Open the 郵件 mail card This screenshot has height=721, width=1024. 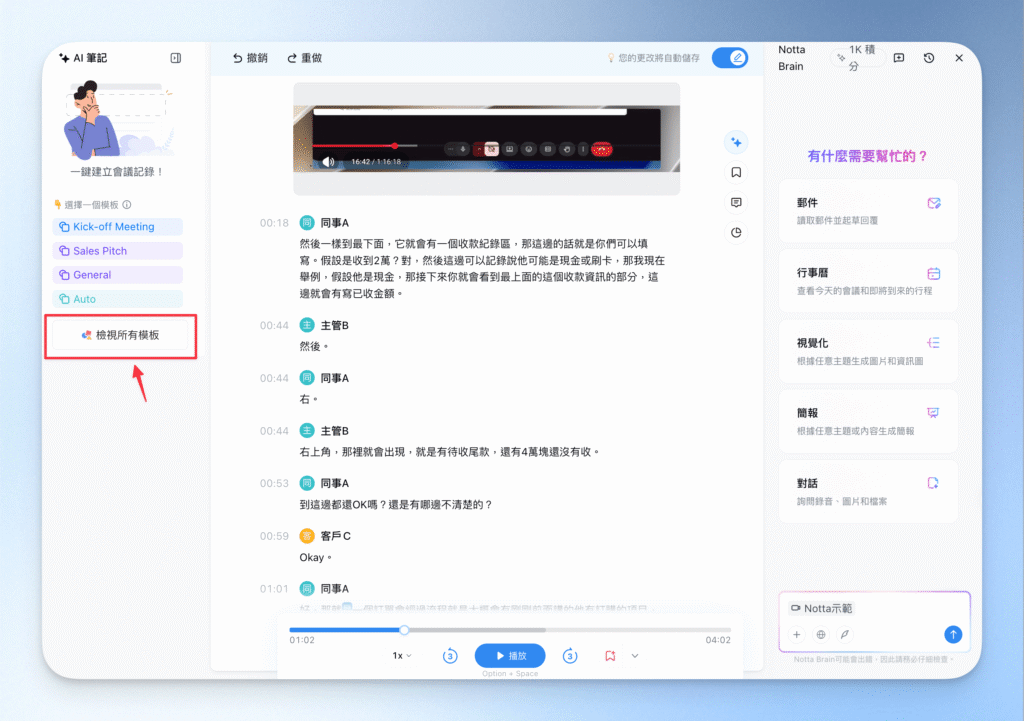coord(868,211)
